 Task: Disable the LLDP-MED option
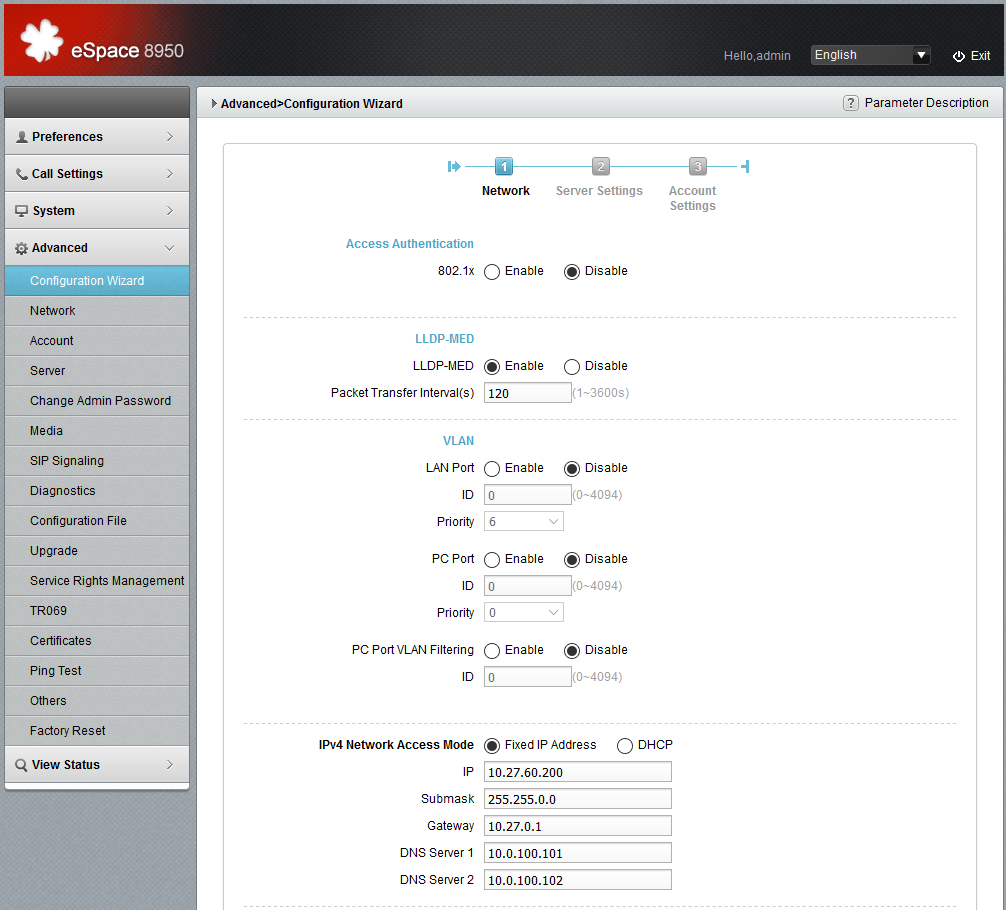point(572,367)
